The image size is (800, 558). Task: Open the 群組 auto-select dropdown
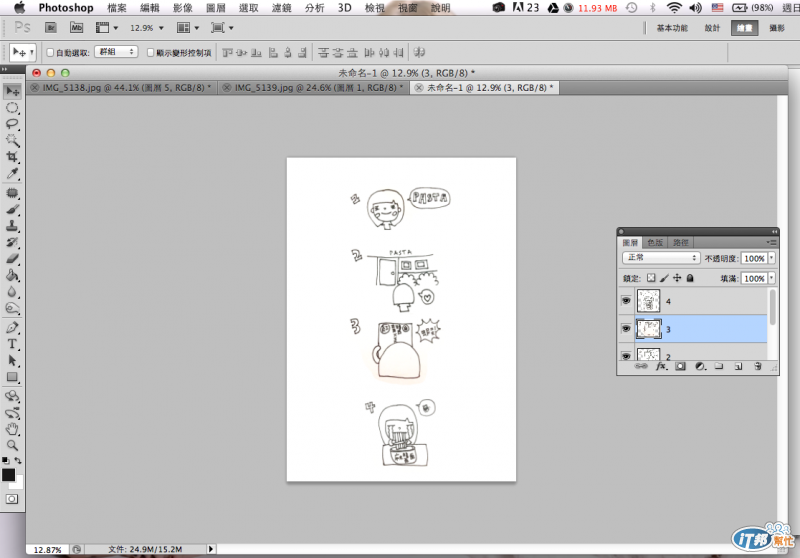(x=118, y=52)
